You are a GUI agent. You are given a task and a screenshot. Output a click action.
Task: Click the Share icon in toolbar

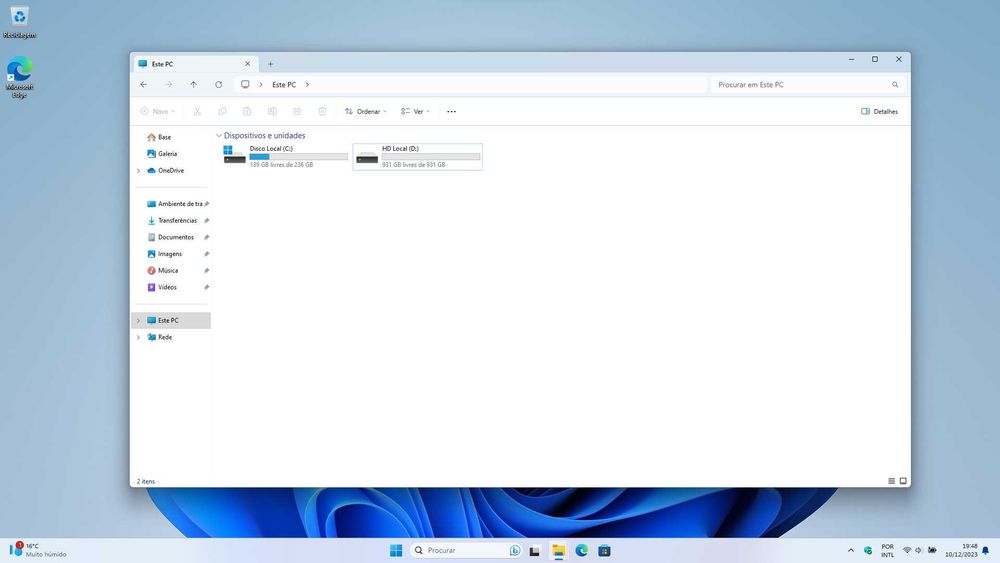[x=297, y=111]
